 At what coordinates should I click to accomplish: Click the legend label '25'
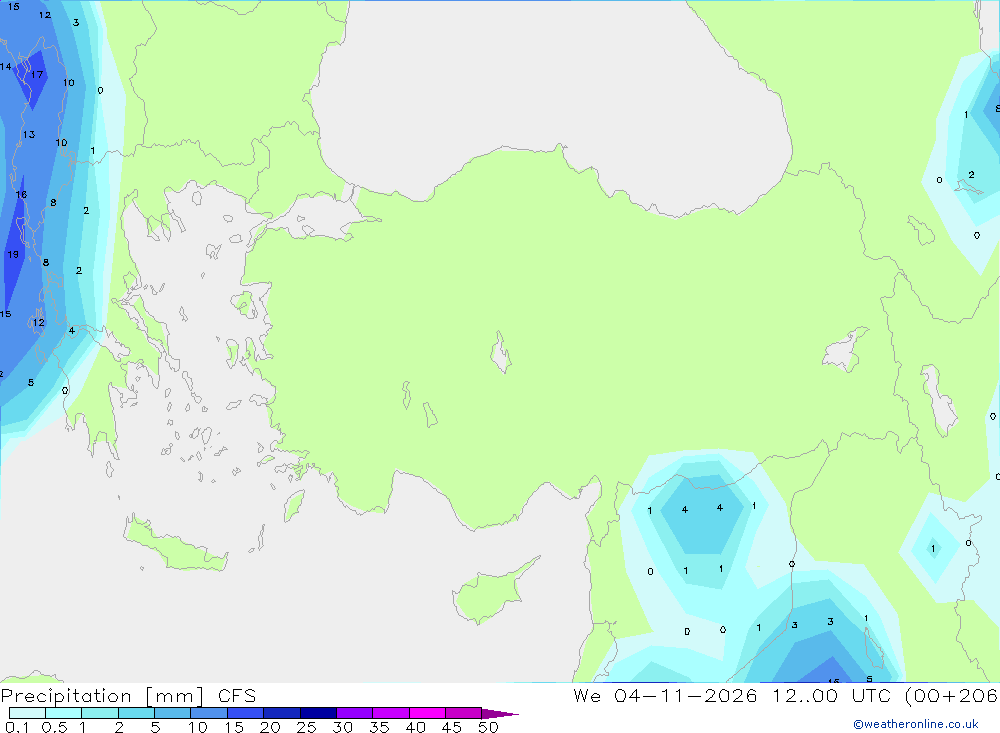(x=306, y=727)
